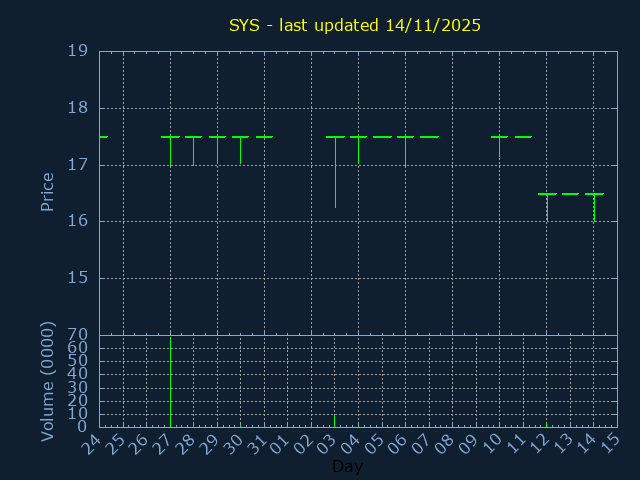Click the small volume bar on day 03
The width and height of the screenshot is (640, 480).
[335, 421]
